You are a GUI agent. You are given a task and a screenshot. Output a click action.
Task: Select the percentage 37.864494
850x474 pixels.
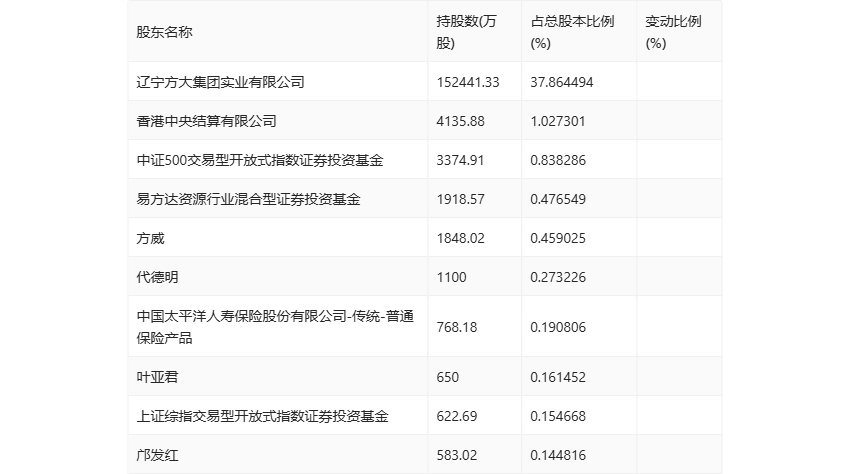coord(562,82)
